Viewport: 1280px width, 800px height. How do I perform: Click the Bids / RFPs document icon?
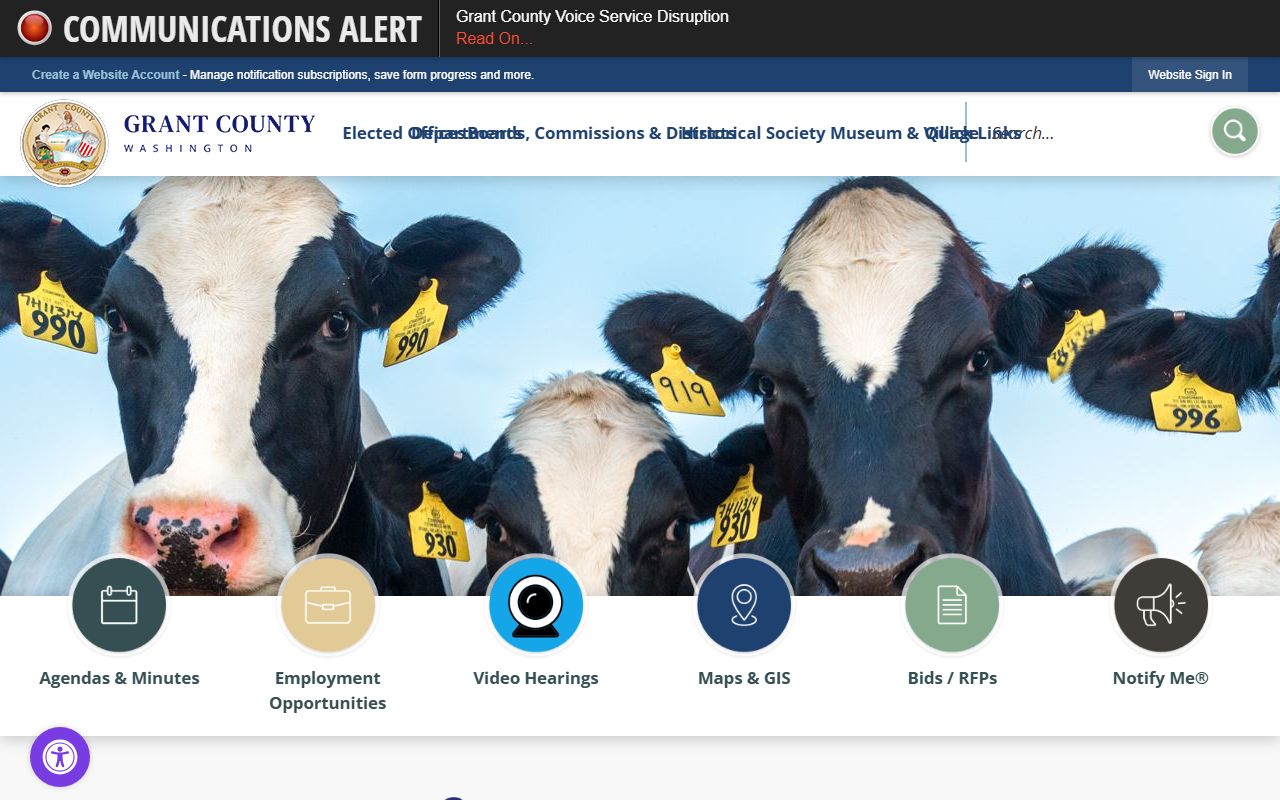click(952, 605)
